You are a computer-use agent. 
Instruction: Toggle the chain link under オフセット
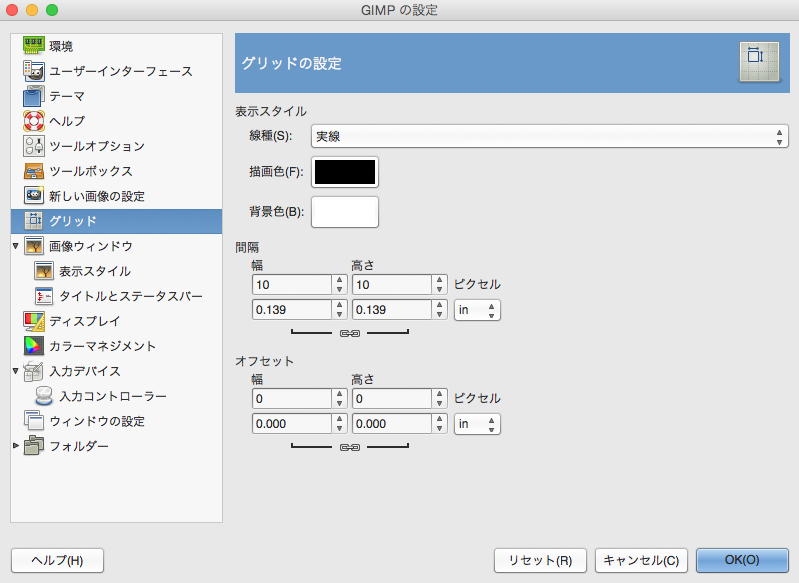(350, 447)
